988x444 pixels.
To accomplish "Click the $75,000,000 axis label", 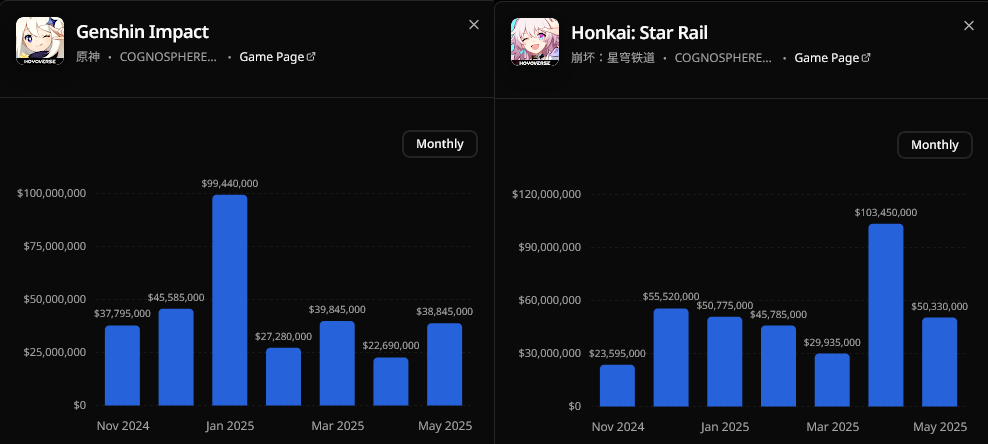I will [55, 246].
